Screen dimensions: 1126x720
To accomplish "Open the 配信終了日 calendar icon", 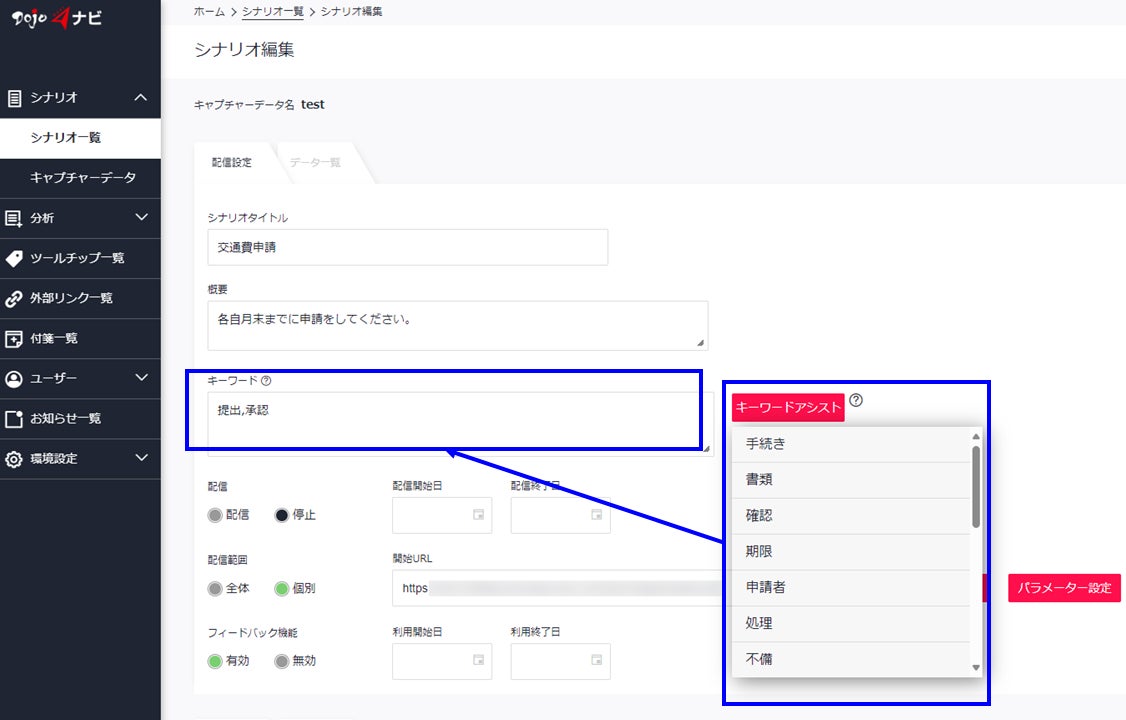I will (x=597, y=515).
